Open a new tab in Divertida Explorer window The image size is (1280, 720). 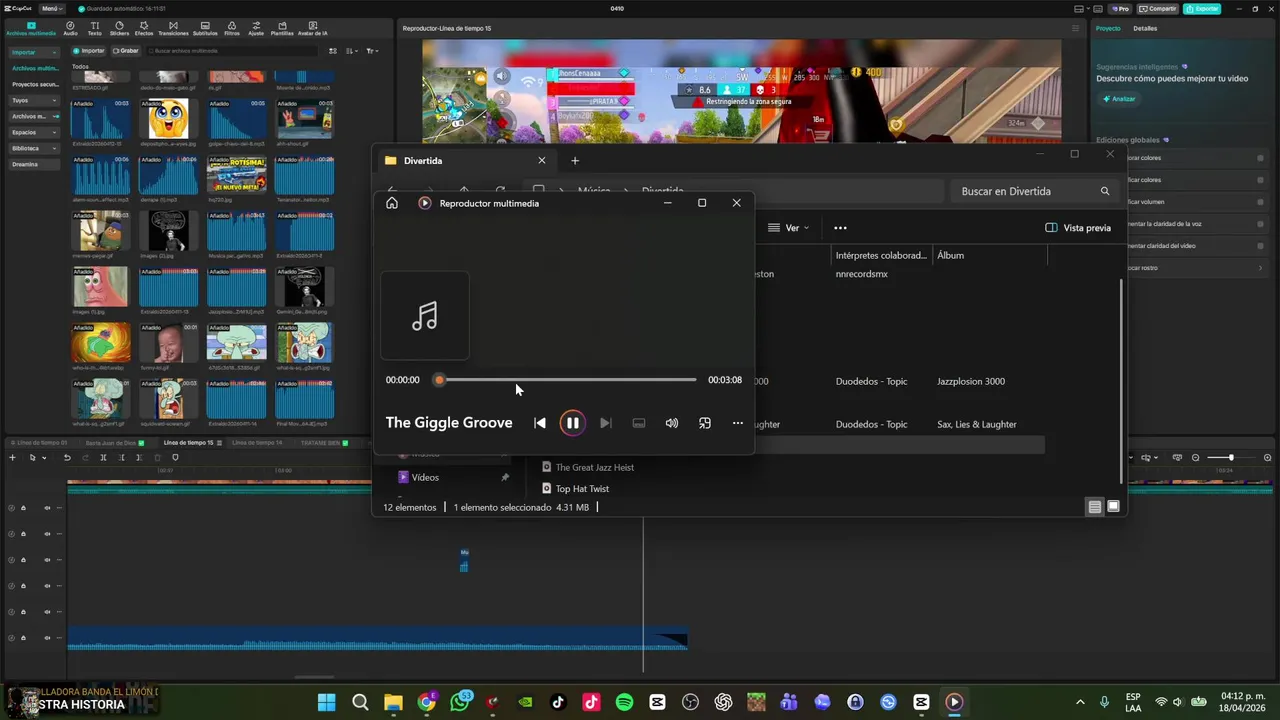[x=575, y=161]
